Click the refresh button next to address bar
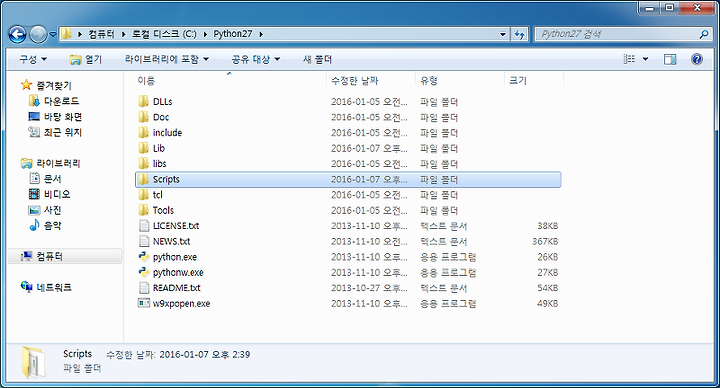The width and height of the screenshot is (720, 388). tap(520, 34)
